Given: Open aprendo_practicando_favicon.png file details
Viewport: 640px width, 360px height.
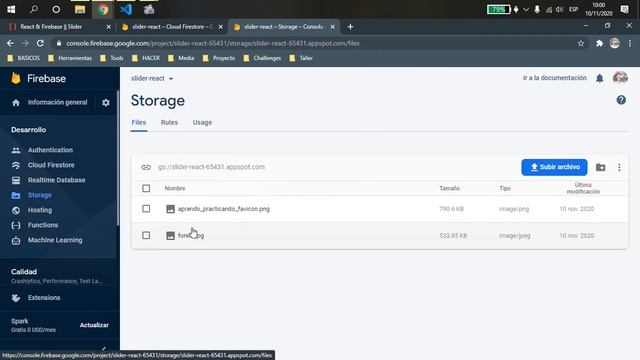Looking at the screenshot, I should click(224, 209).
